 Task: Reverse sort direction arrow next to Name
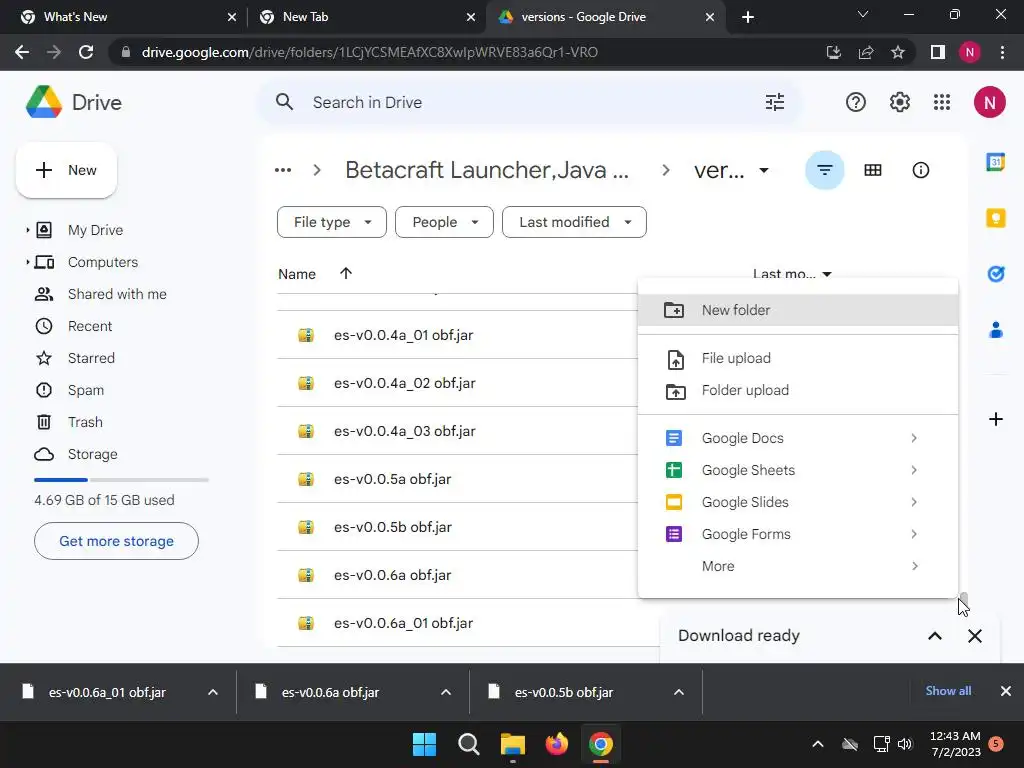(x=345, y=274)
